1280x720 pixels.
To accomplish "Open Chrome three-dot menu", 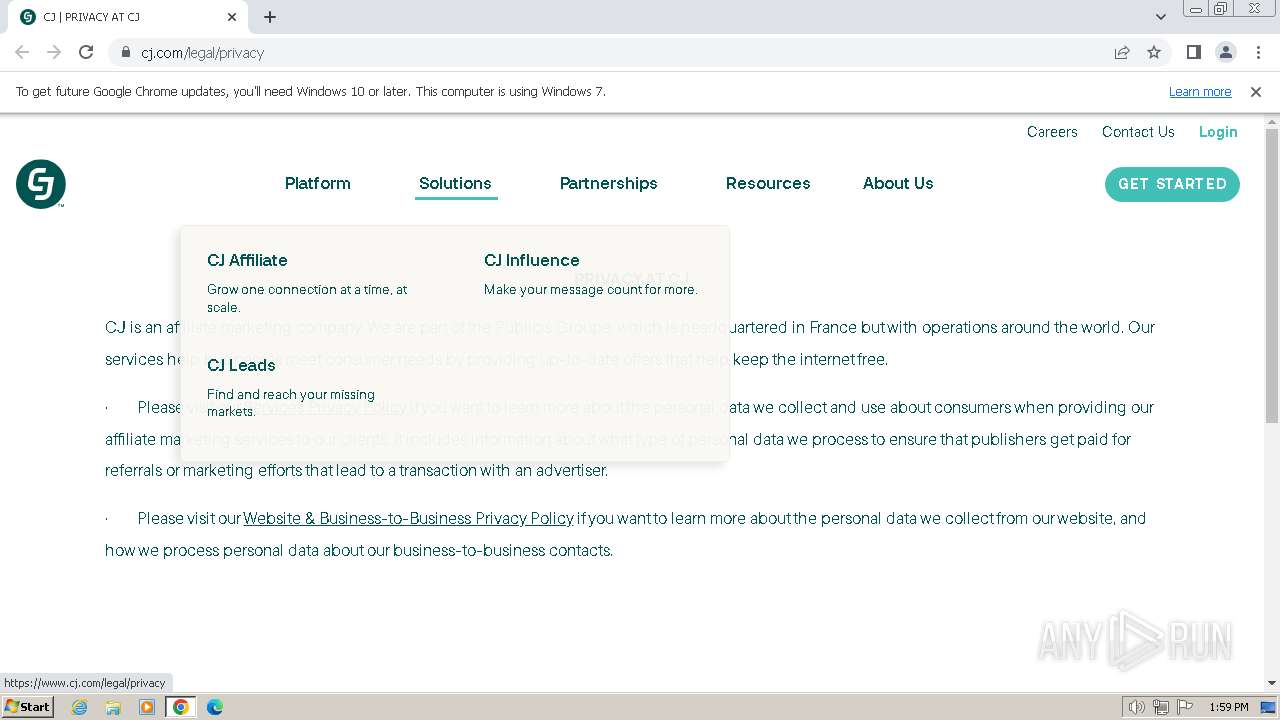I will point(1257,52).
